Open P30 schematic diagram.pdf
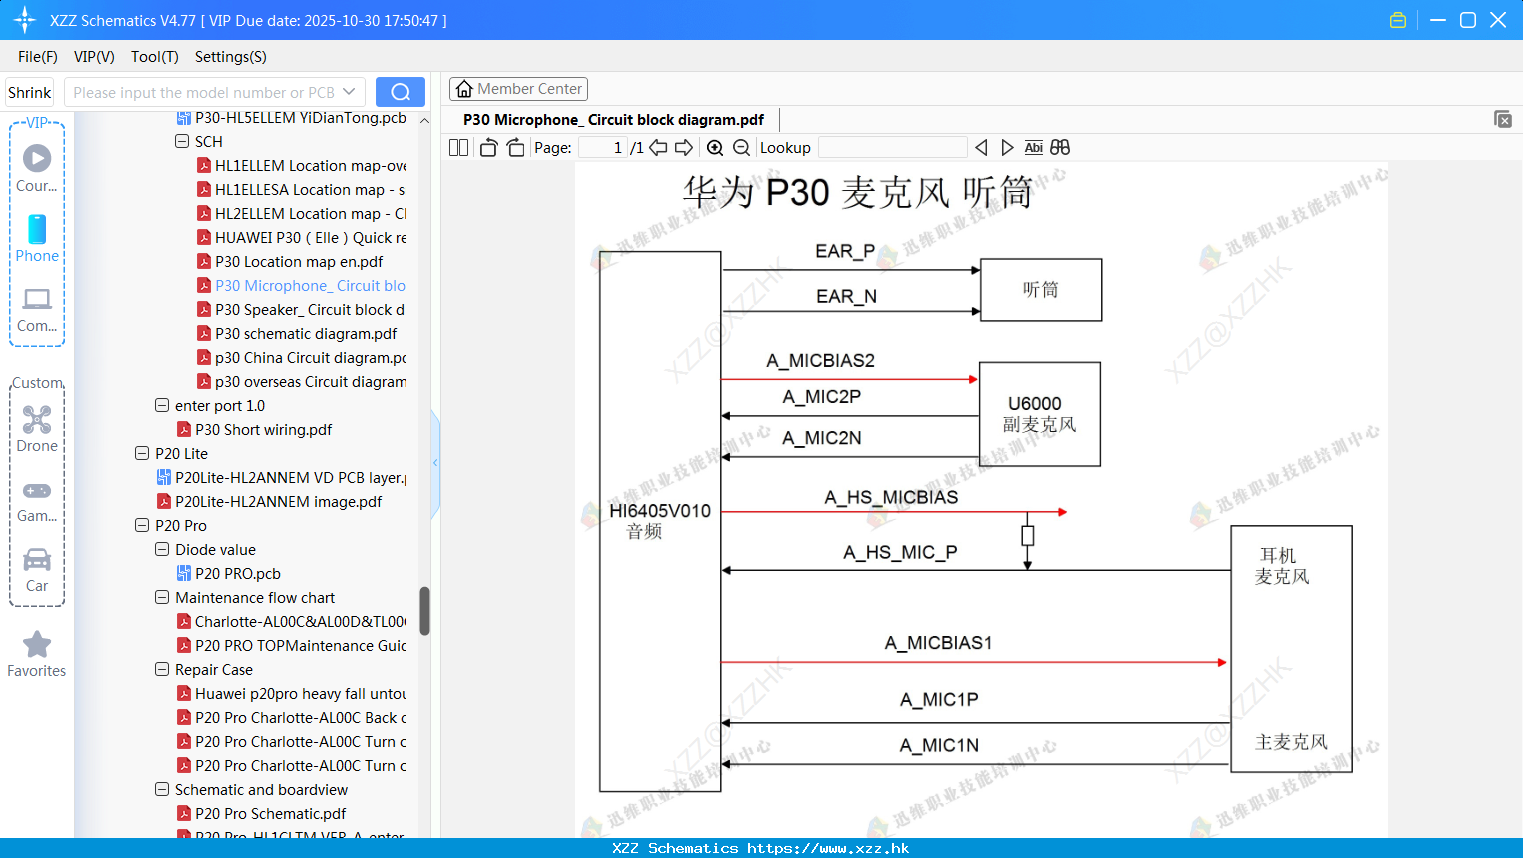 coord(296,334)
